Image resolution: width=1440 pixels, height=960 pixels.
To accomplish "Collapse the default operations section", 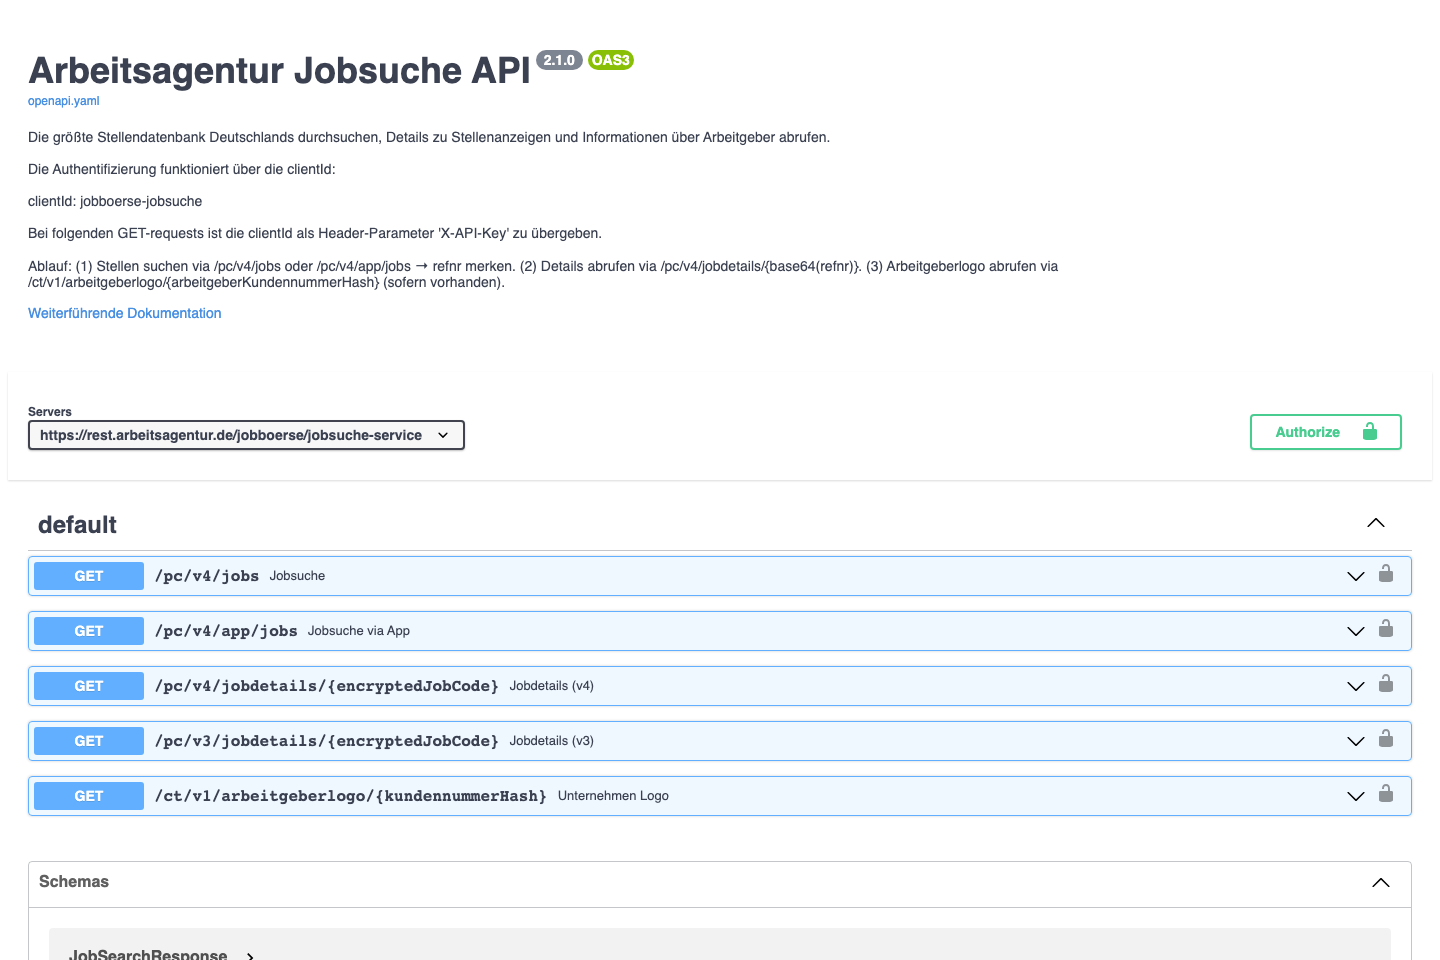I will pos(1375,522).
